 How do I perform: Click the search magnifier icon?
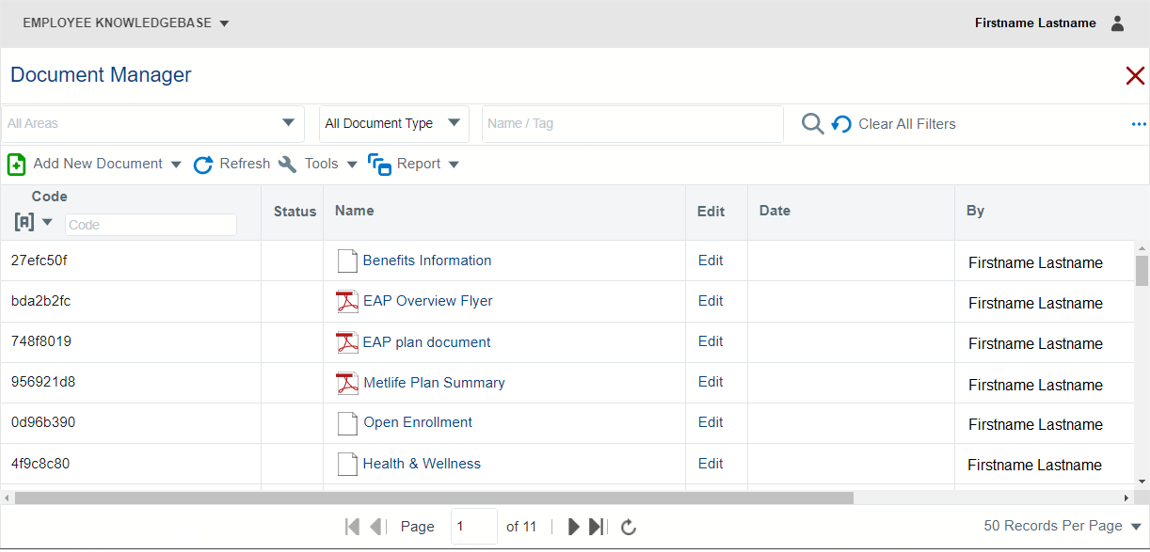click(x=813, y=124)
